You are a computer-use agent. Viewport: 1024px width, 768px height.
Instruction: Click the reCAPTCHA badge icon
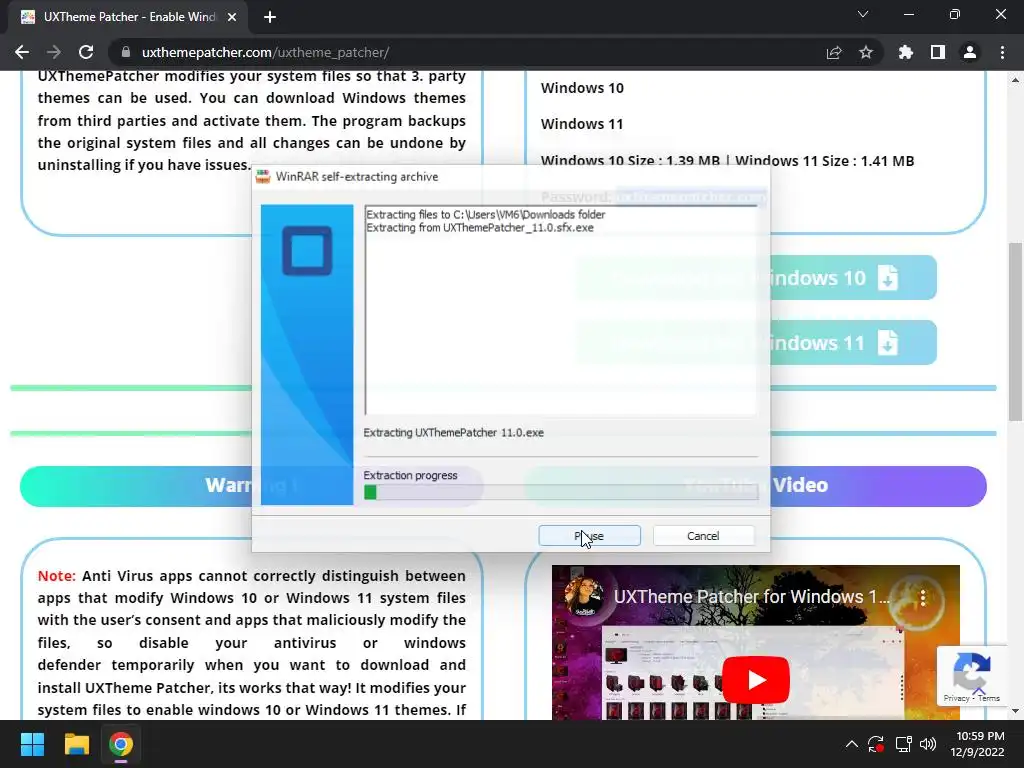point(972,671)
